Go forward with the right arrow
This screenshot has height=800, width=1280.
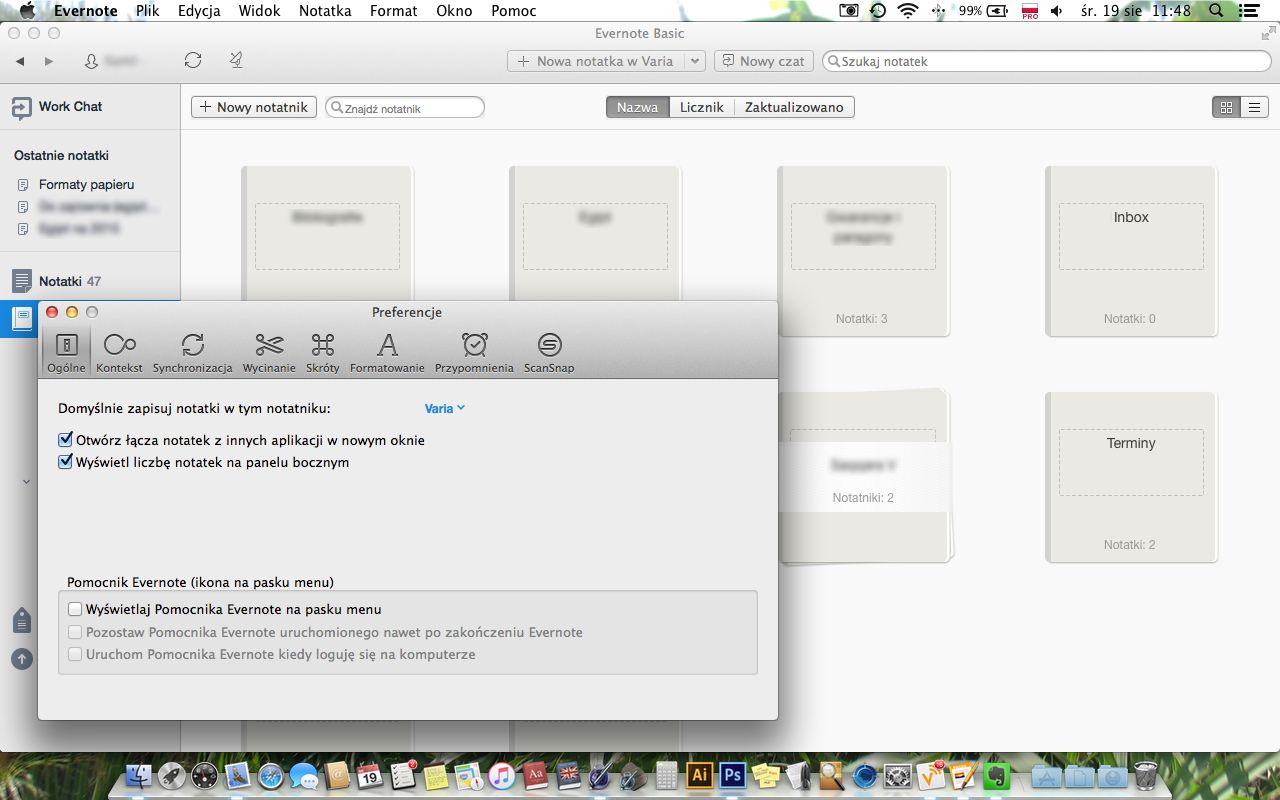48,61
